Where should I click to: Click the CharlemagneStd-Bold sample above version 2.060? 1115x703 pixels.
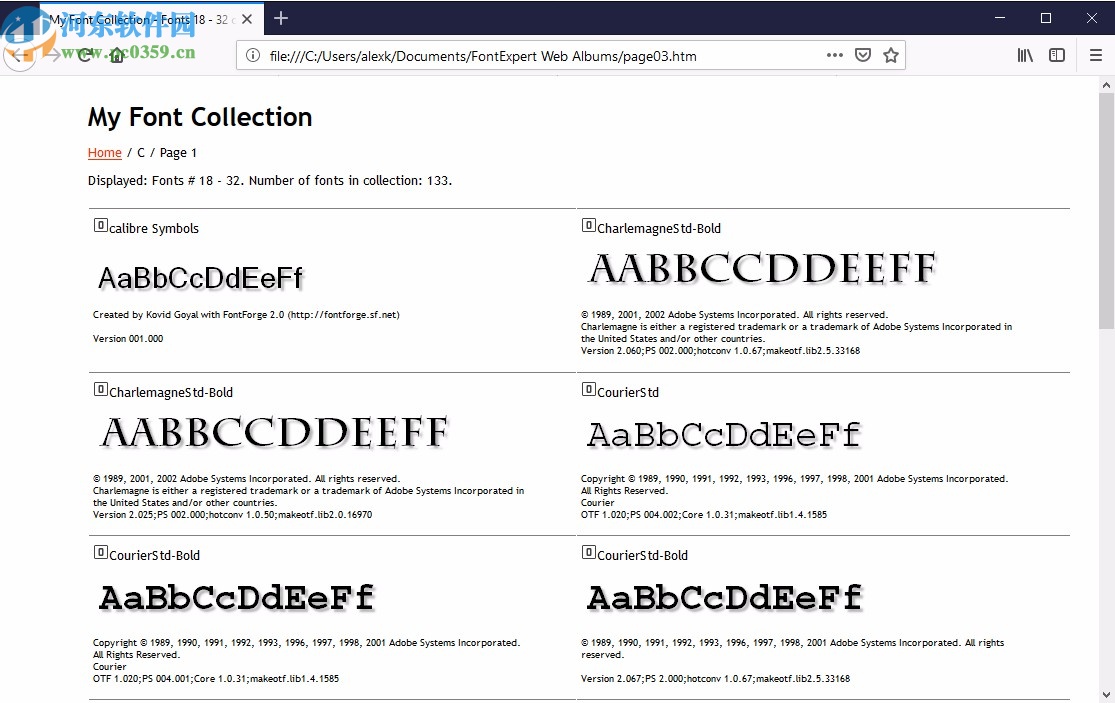763,269
